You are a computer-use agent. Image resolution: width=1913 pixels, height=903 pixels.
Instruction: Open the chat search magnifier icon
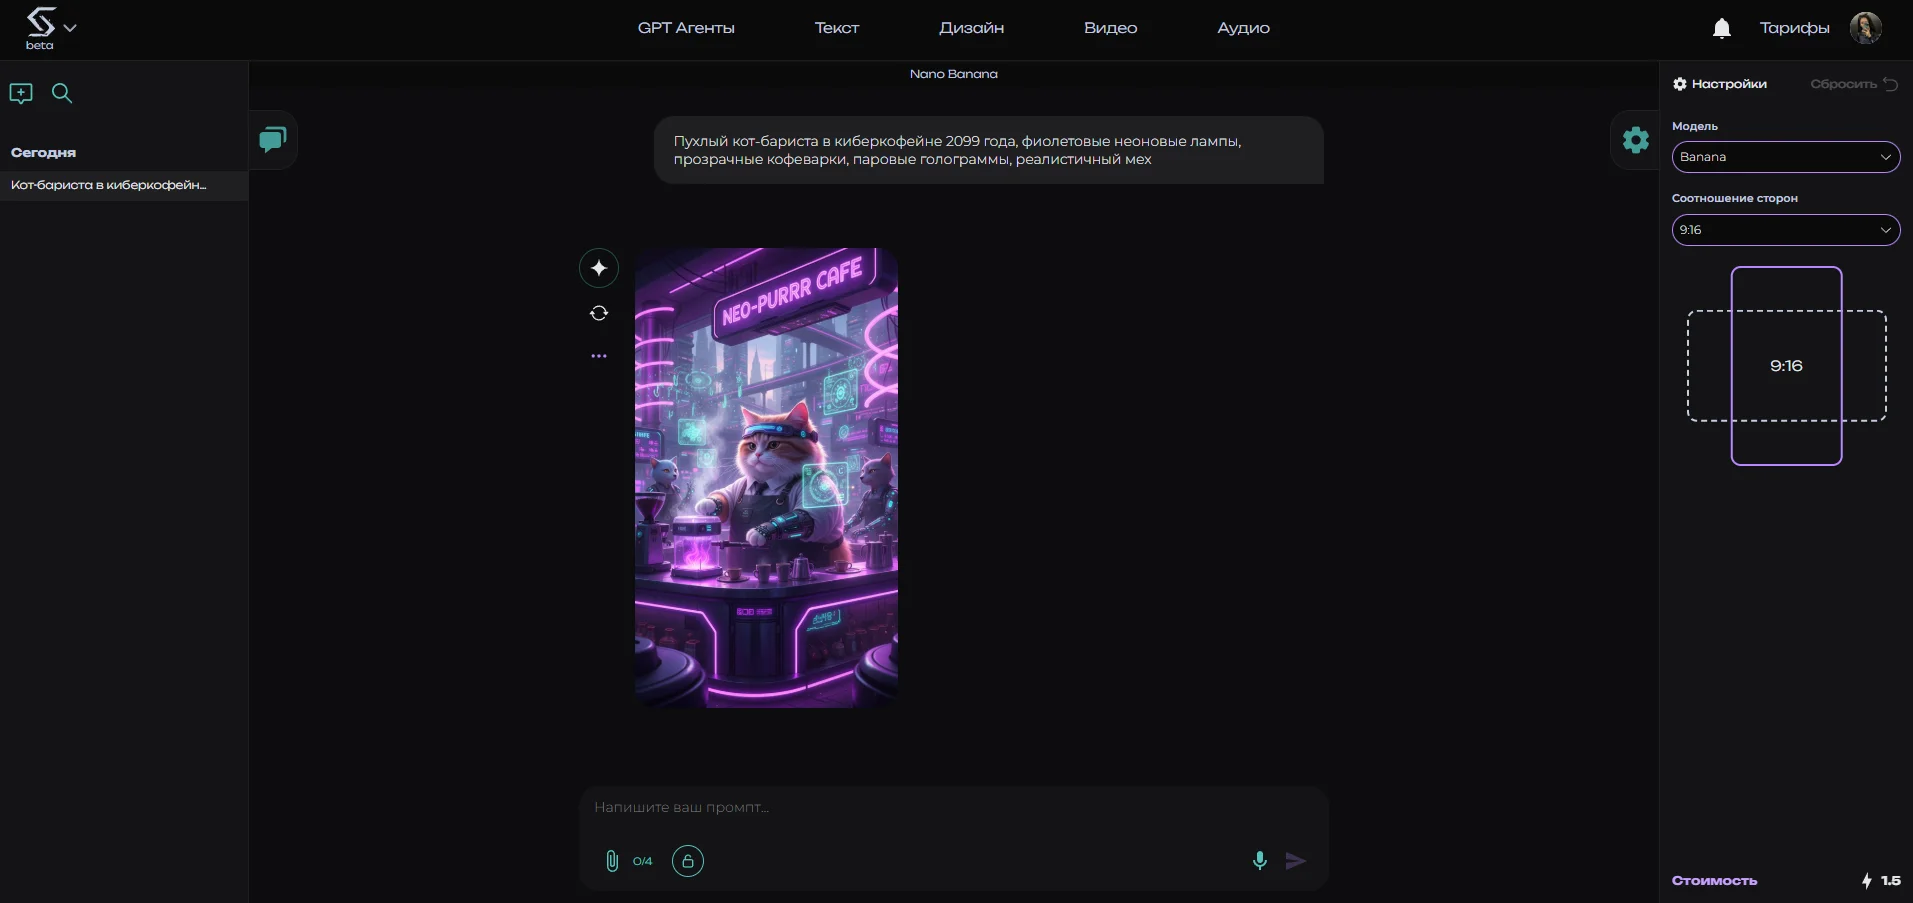tap(62, 93)
